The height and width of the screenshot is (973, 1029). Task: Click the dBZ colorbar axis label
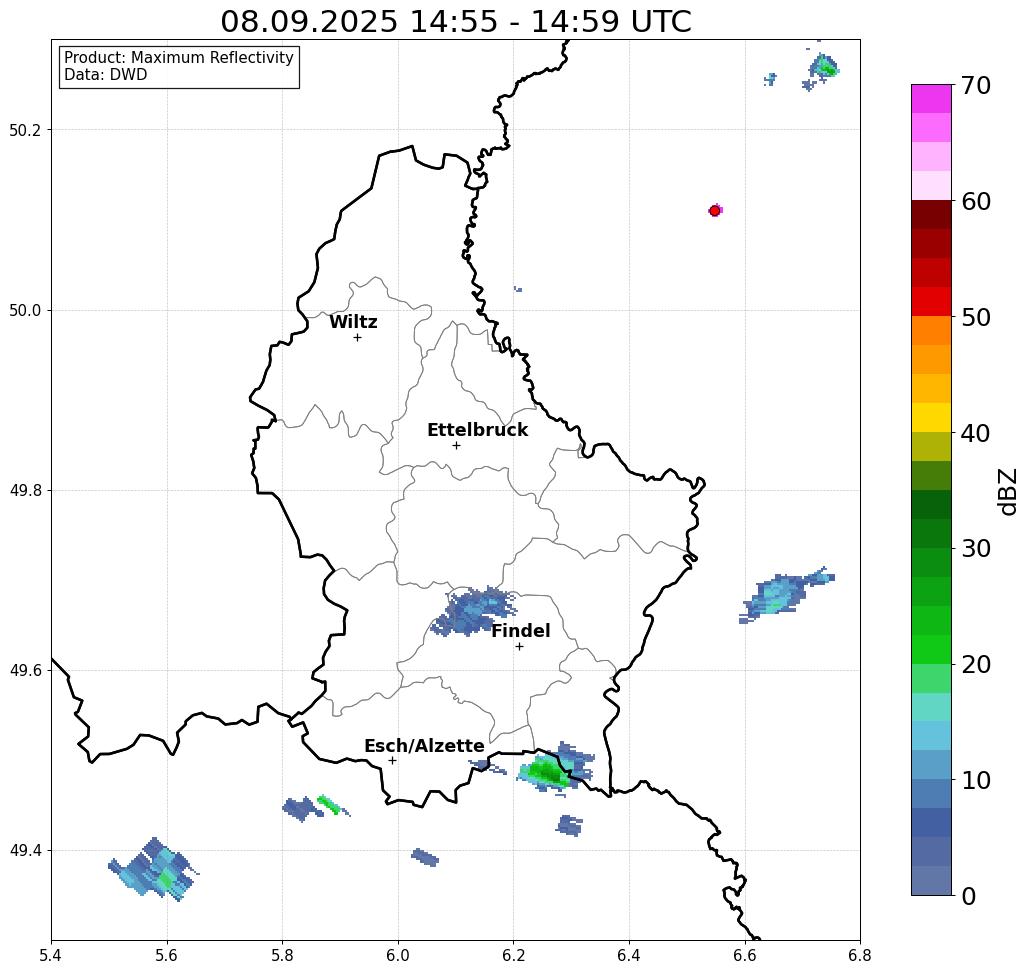(1007, 491)
